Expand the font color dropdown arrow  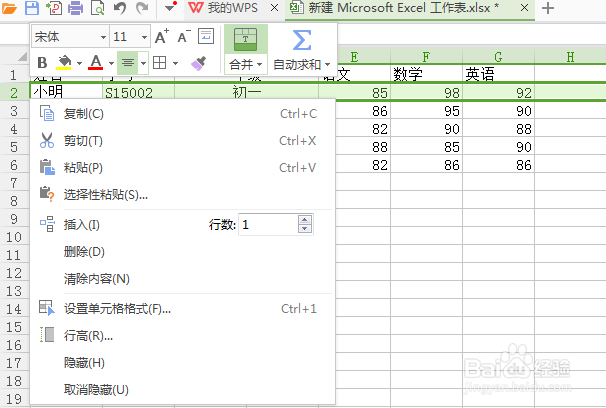(111, 63)
